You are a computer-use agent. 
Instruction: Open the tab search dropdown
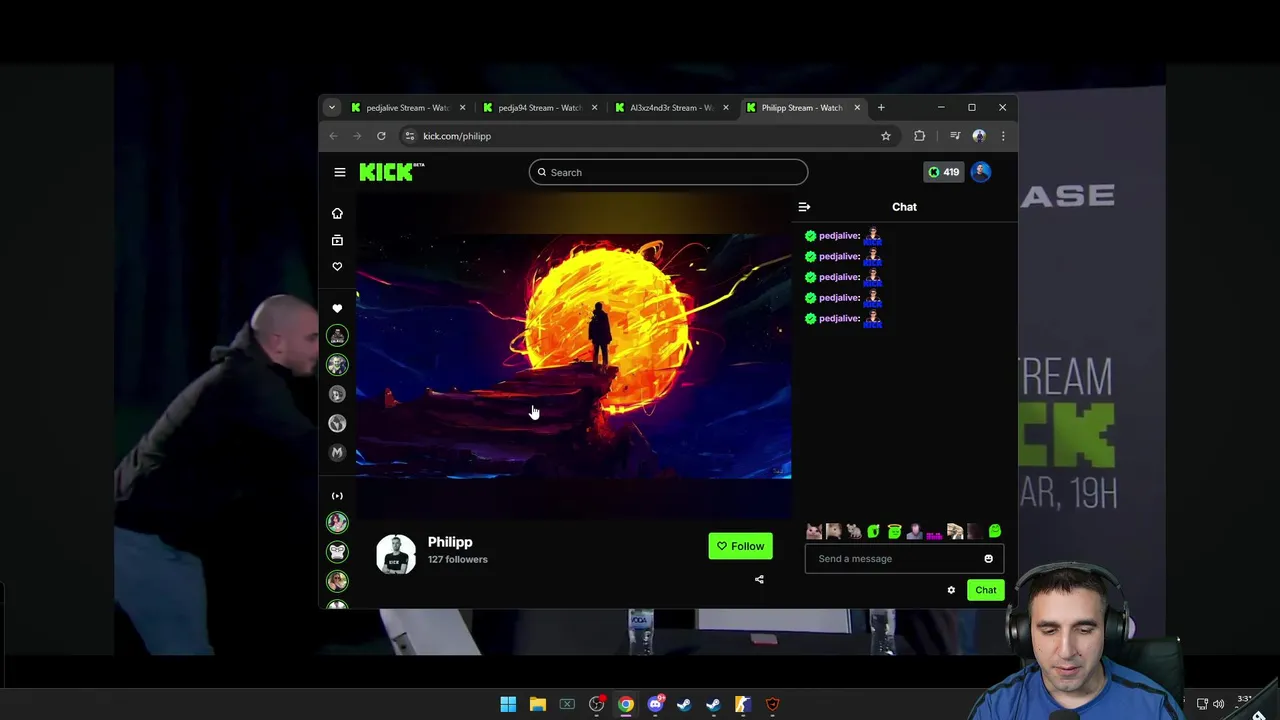coord(331,107)
